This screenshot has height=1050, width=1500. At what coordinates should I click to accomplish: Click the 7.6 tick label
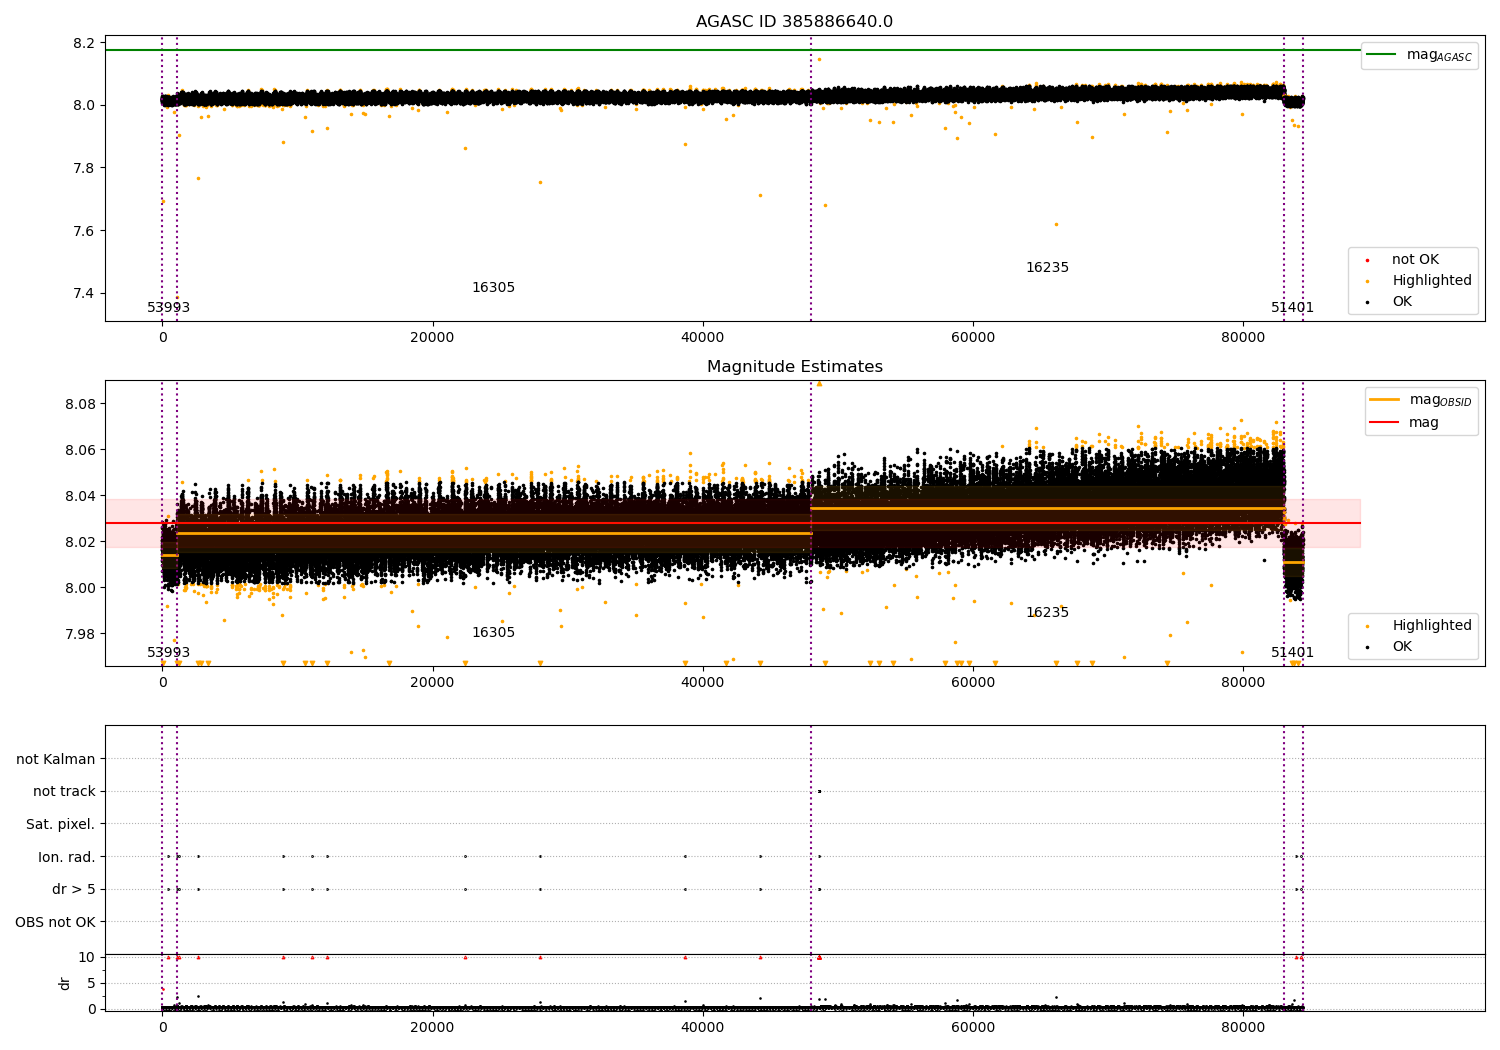85,231
